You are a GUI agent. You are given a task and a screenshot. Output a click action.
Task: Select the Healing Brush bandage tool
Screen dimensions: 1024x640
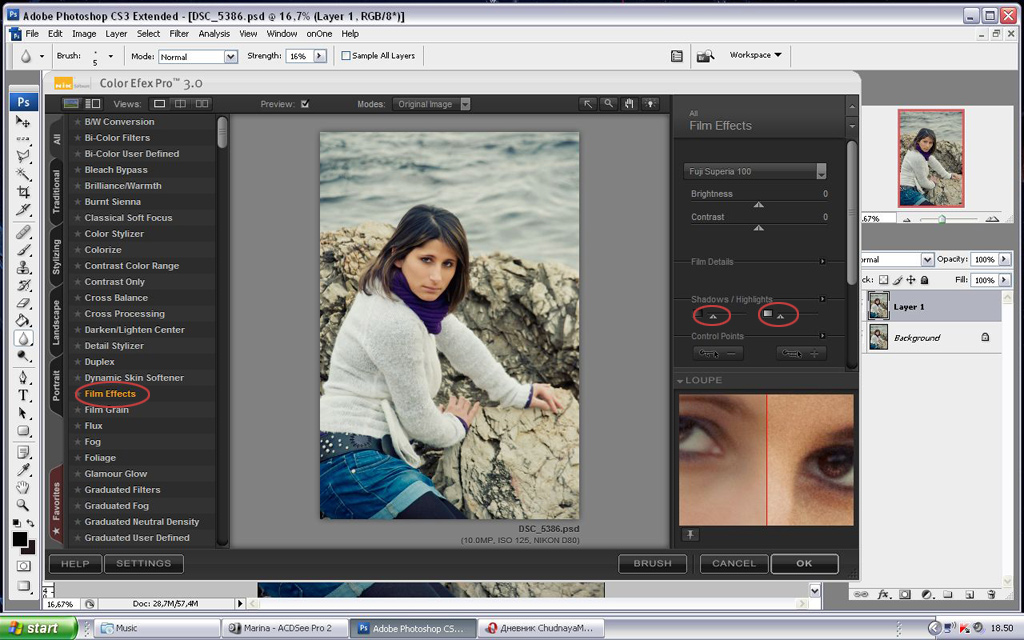coord(23,232)
